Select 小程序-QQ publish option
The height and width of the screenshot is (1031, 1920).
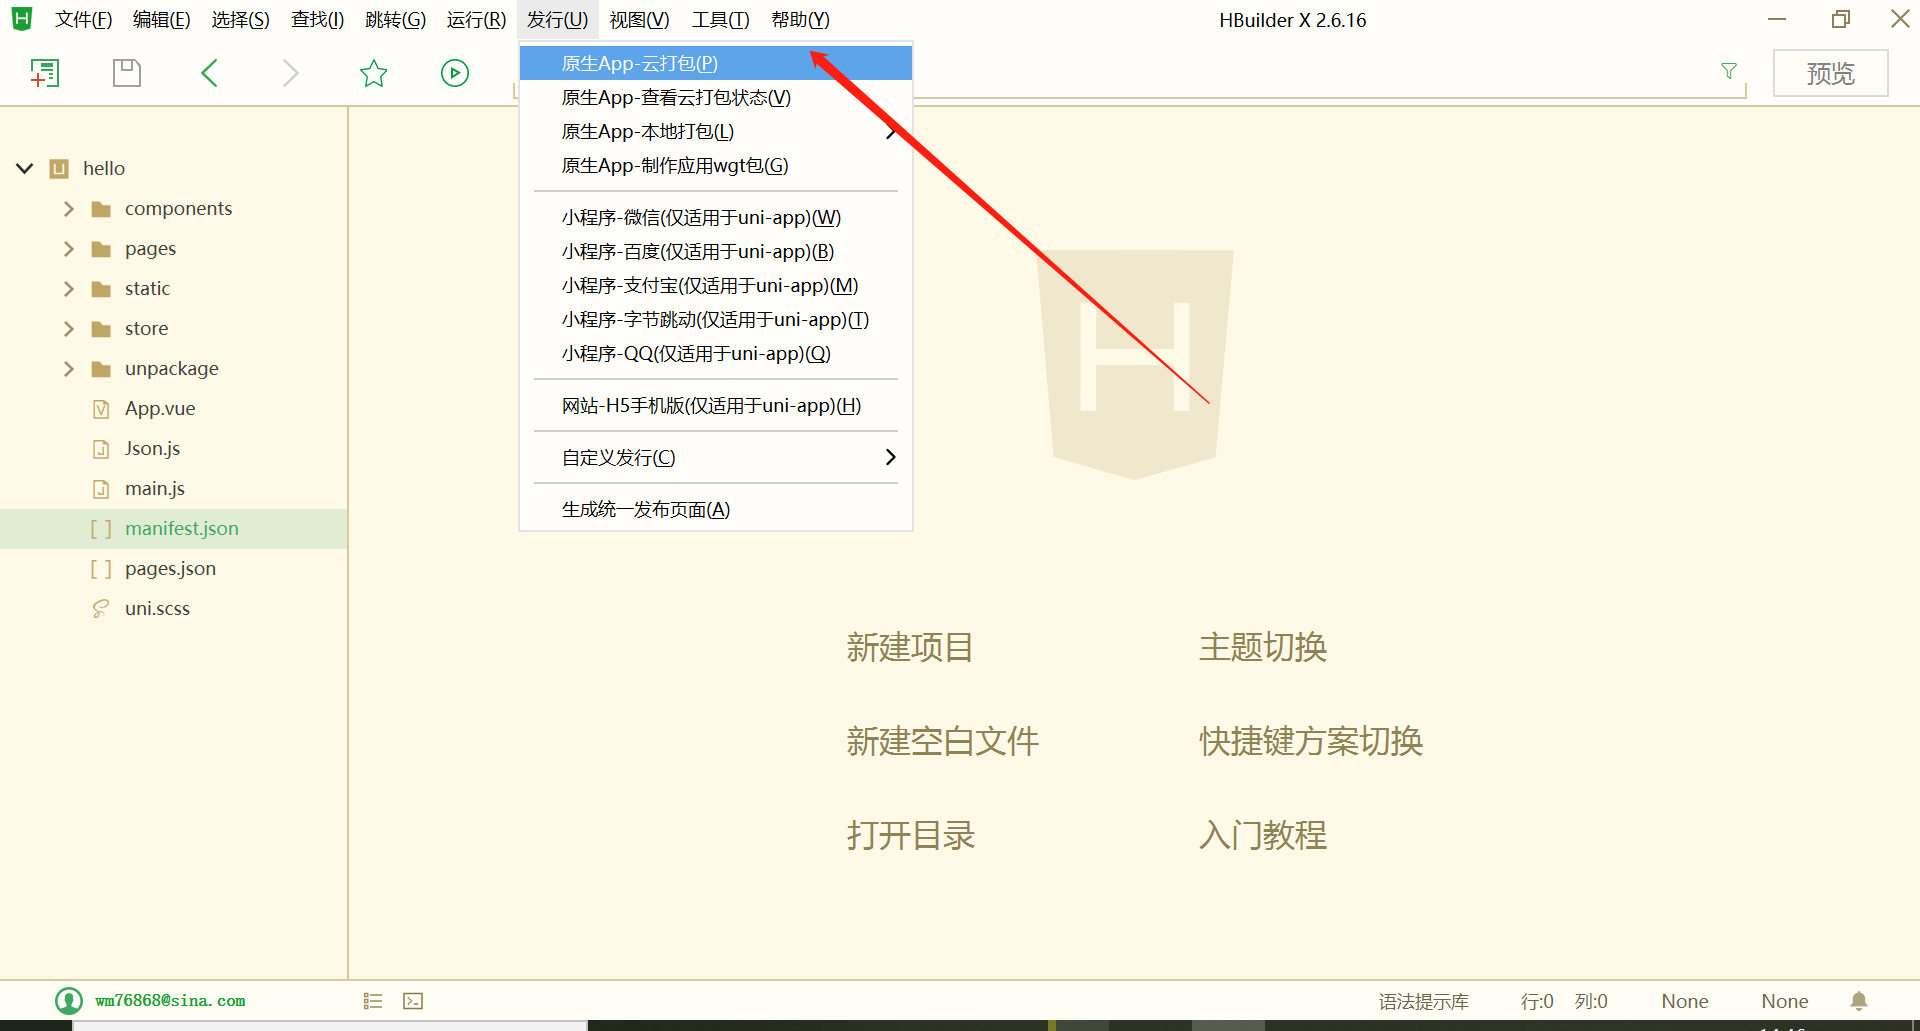point(716,354)
